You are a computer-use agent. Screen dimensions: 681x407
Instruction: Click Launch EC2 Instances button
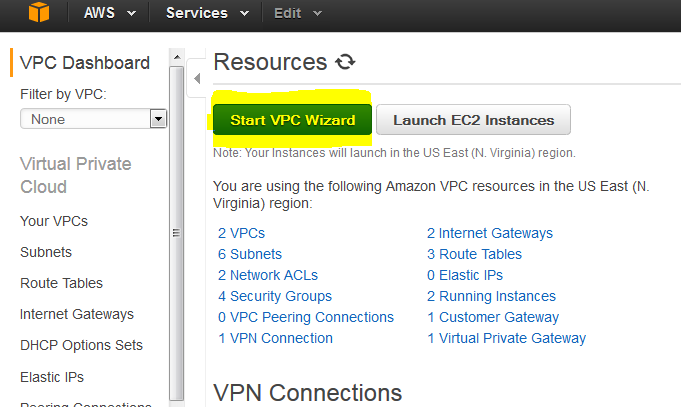tap(473, 119)
